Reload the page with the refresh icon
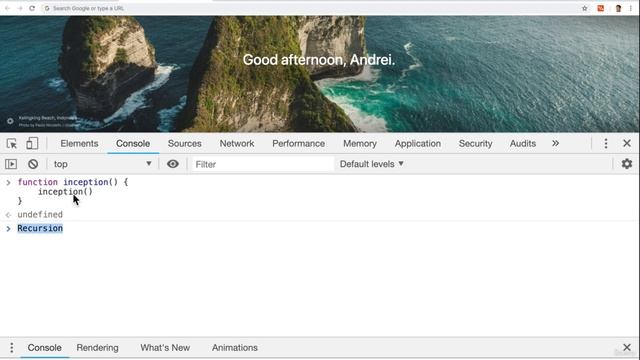 pos(32,8)
